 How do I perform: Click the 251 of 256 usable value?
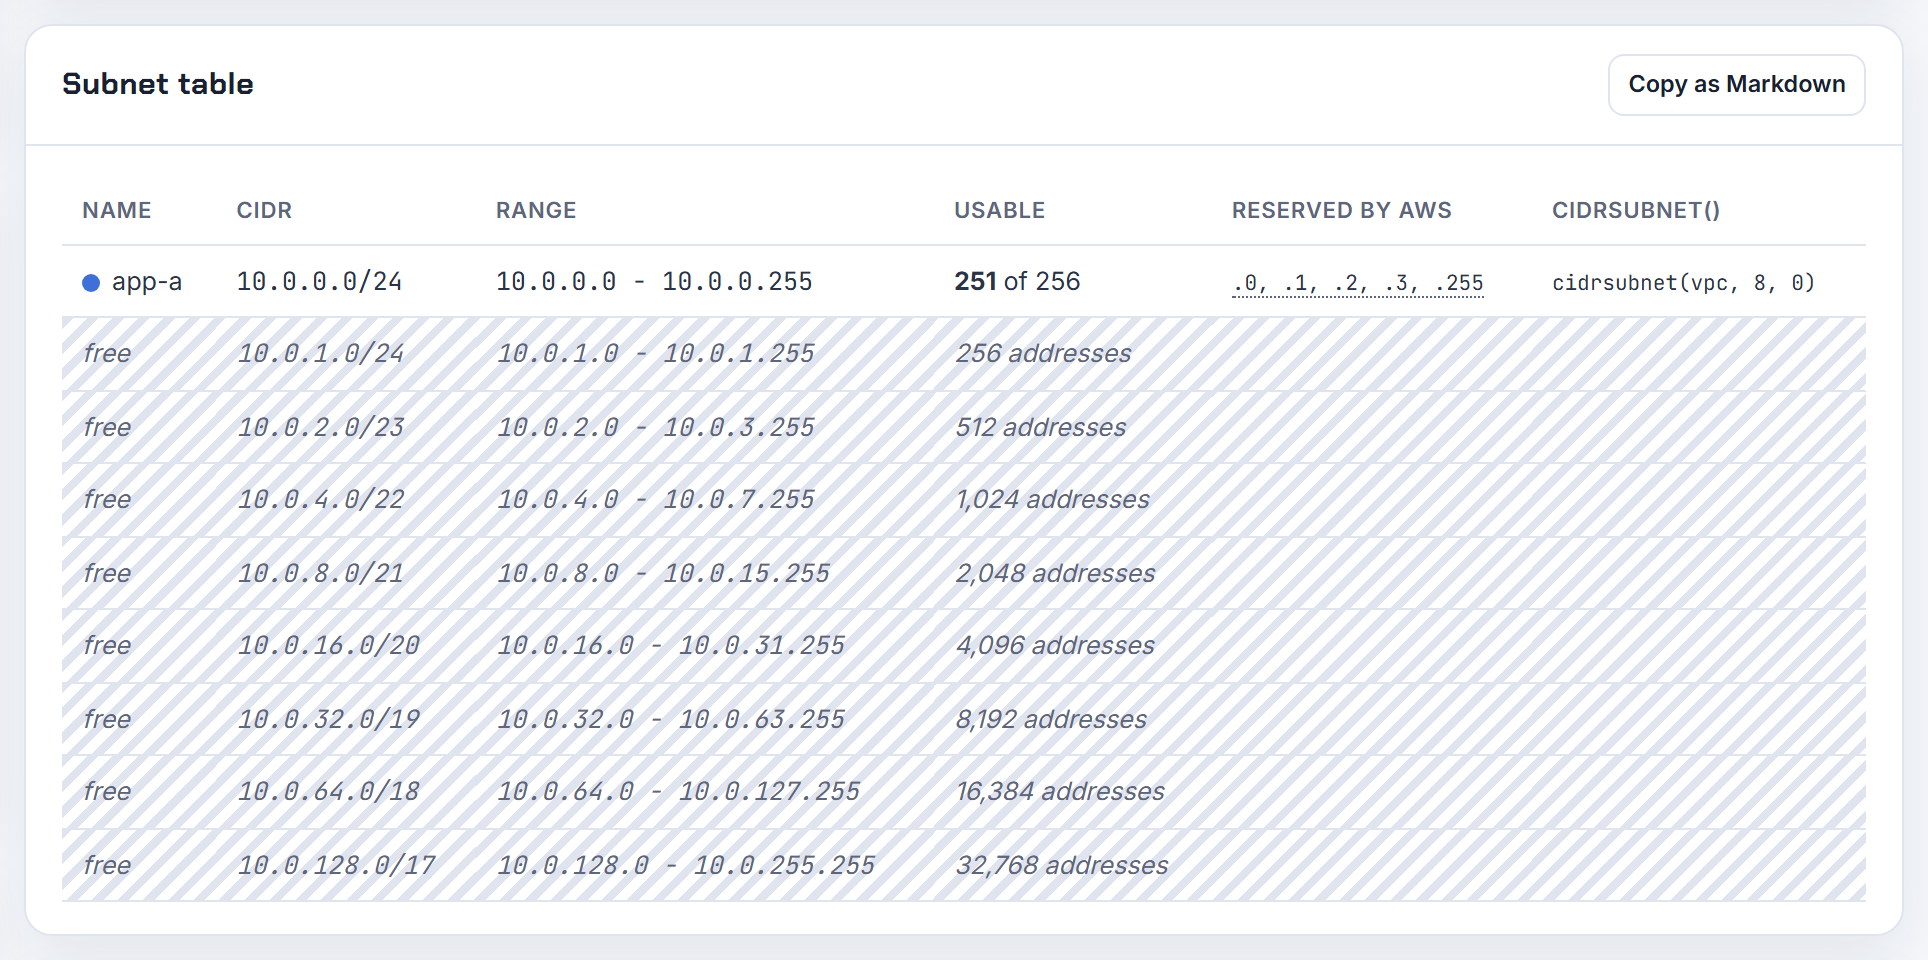coord(1017,282)
